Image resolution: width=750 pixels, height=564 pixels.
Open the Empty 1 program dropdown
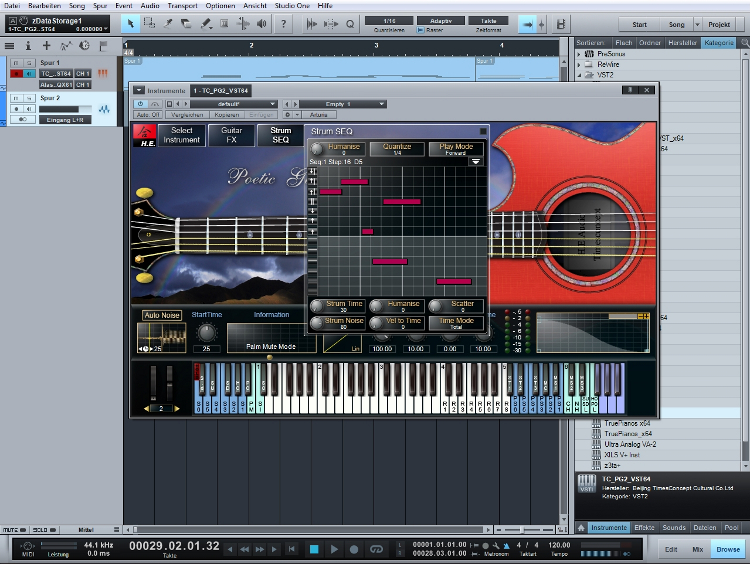point(342,104)
